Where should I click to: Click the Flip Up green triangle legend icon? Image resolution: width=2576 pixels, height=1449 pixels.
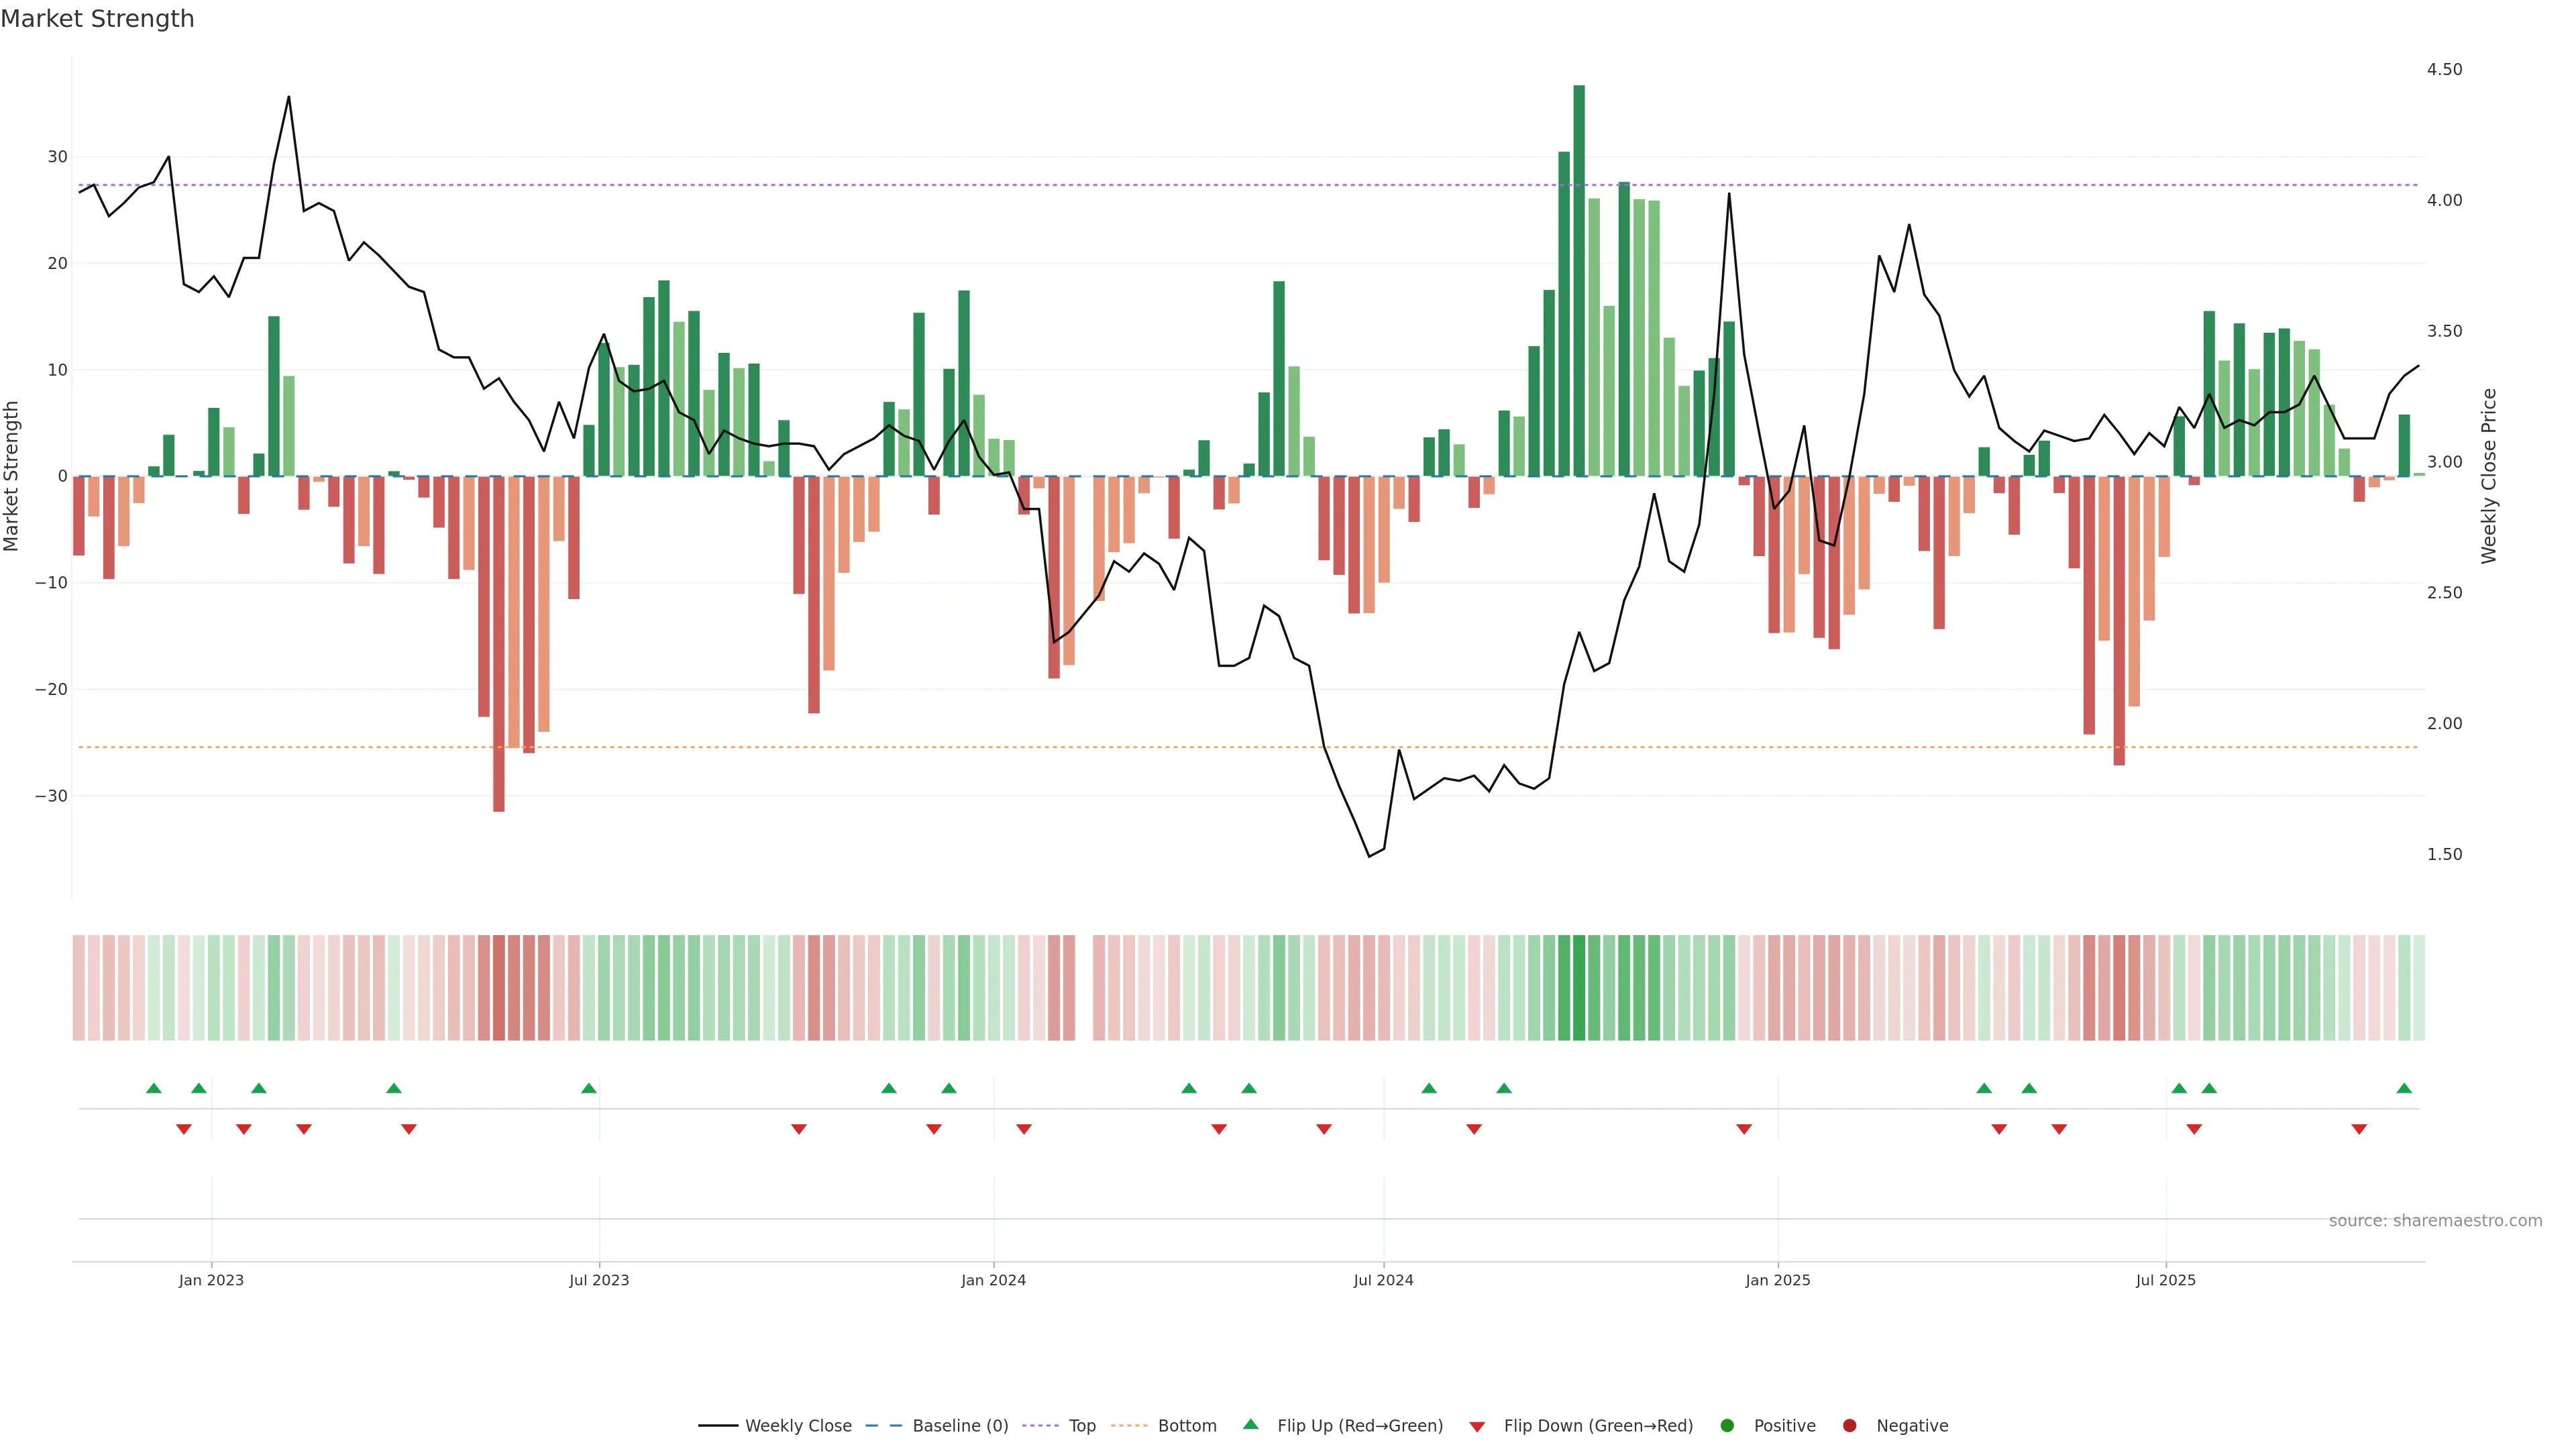(1250, 1425)
